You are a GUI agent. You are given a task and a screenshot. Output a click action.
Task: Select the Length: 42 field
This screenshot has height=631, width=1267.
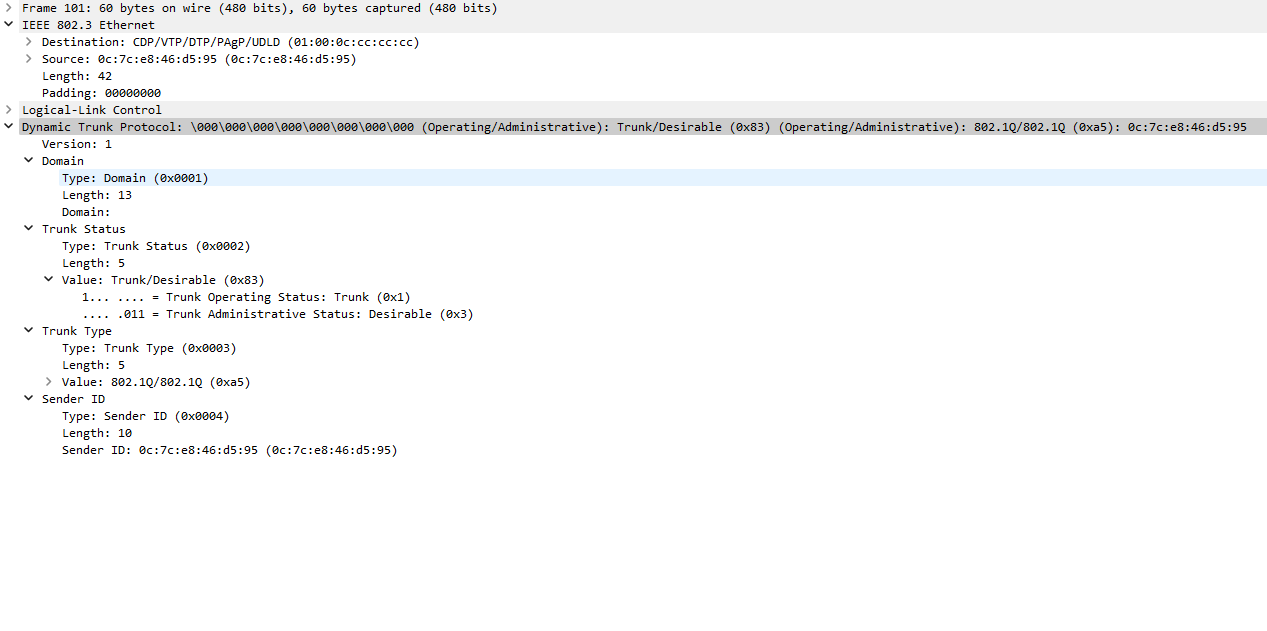pyautogui.click(x=85, y=75)
